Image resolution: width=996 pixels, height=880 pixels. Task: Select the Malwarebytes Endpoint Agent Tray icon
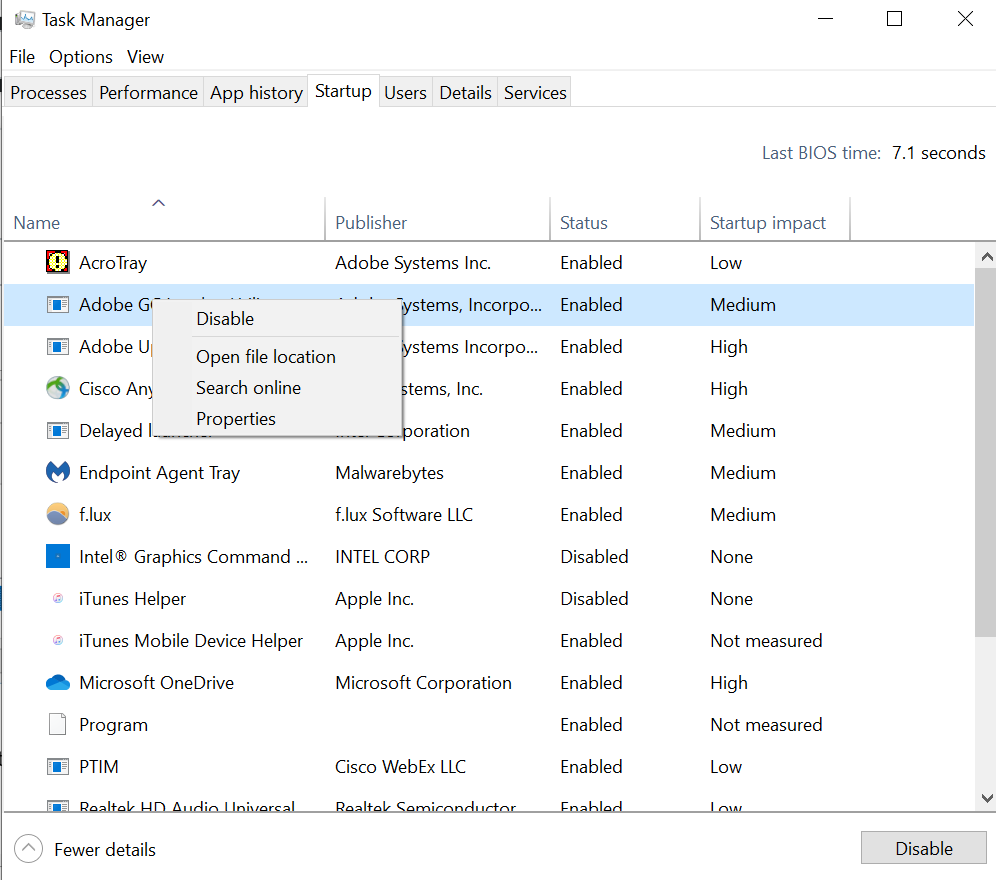[x=58, y=473]
